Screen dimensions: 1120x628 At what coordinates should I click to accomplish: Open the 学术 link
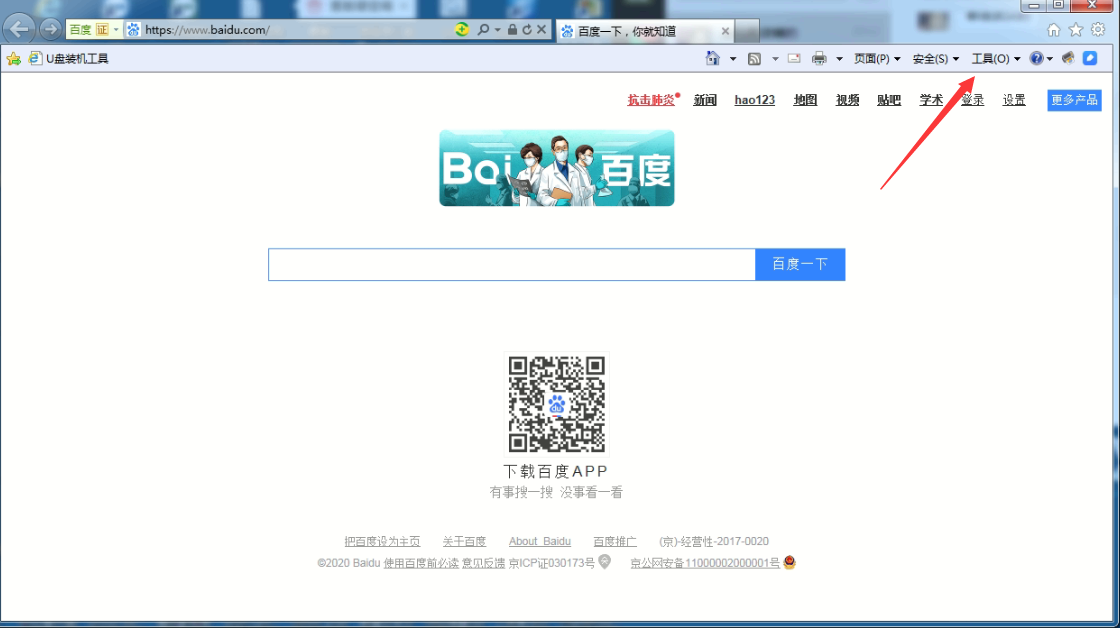[931, 100]
